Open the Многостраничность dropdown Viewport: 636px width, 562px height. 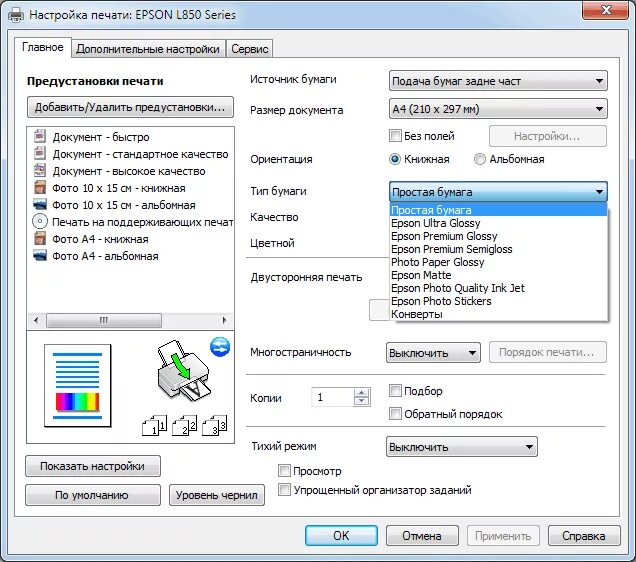(433, 353)
